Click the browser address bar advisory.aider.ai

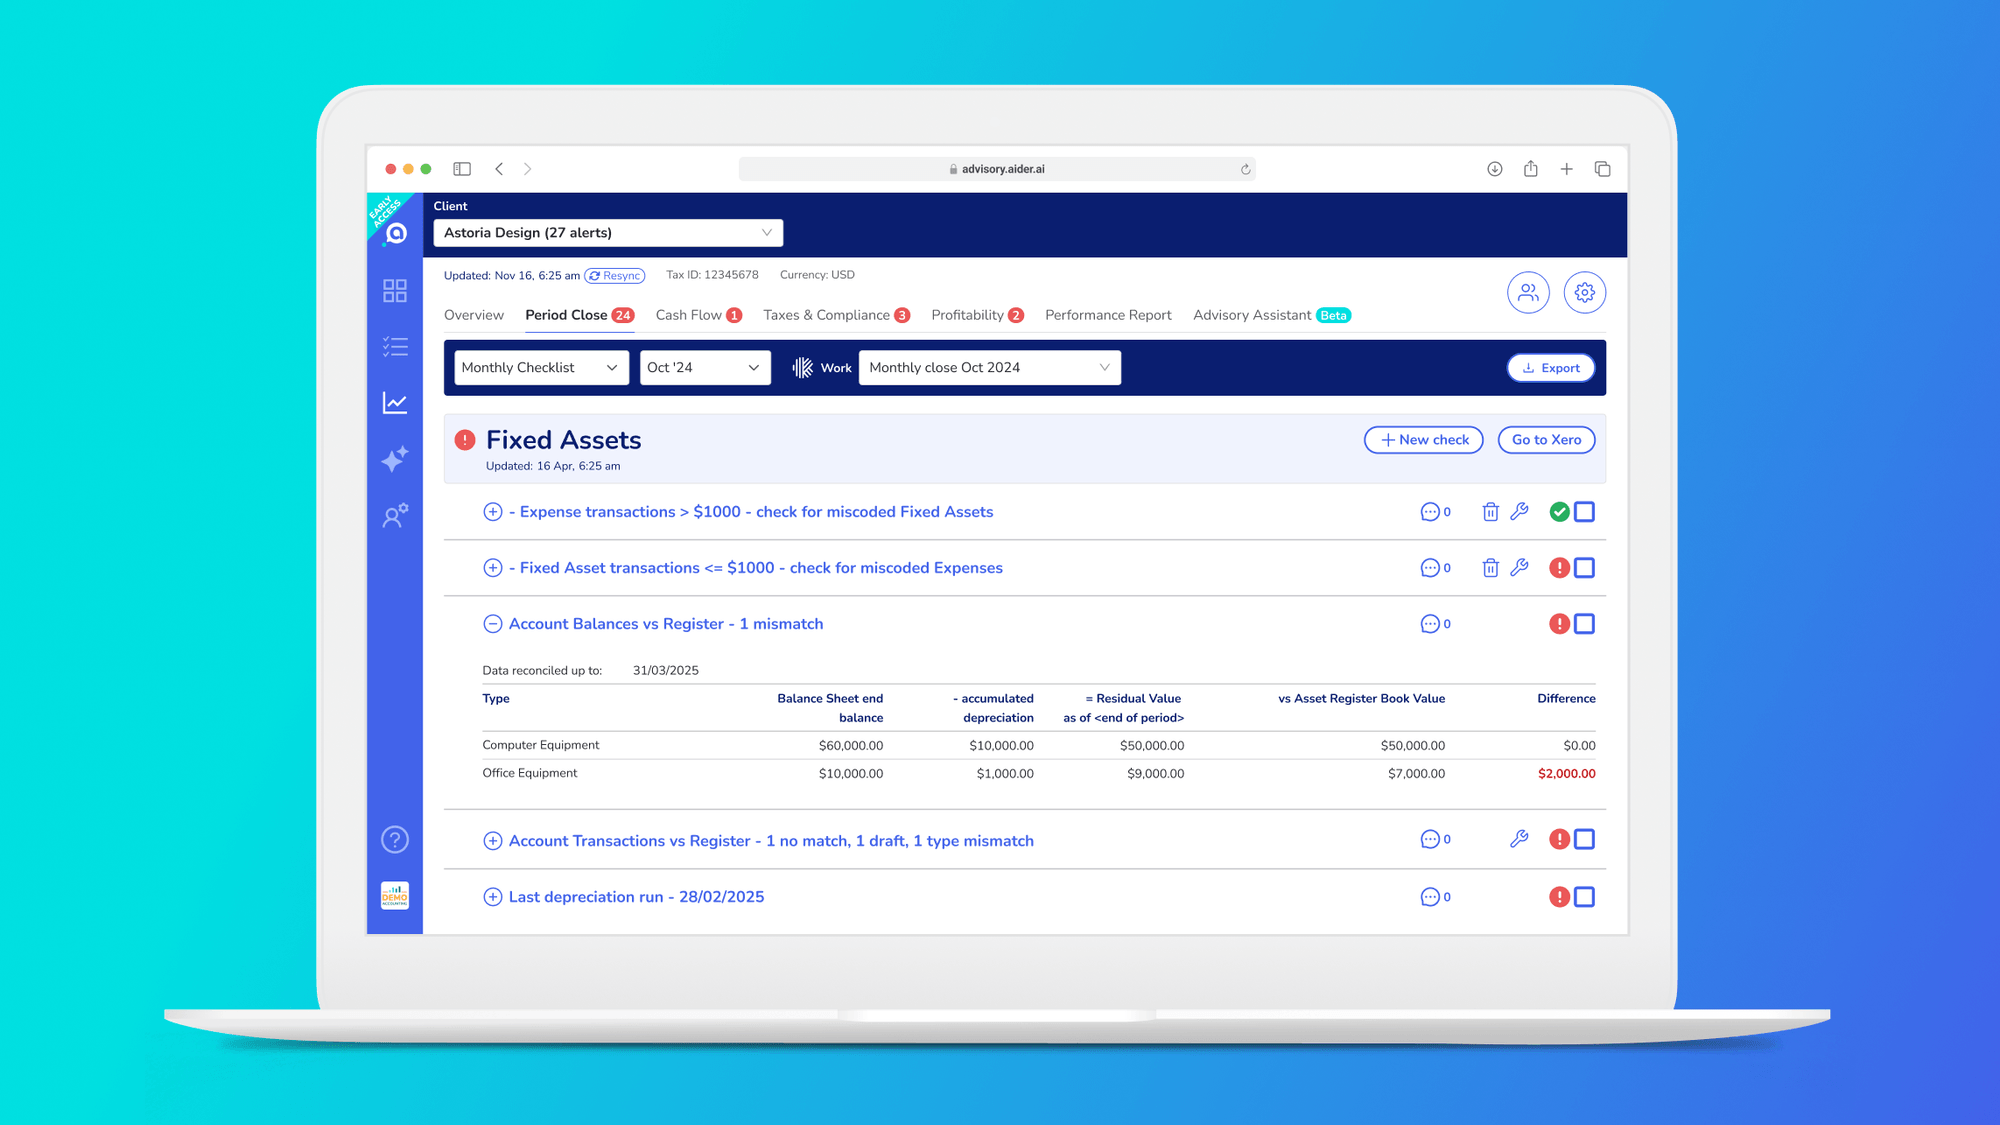click(997, 169)
